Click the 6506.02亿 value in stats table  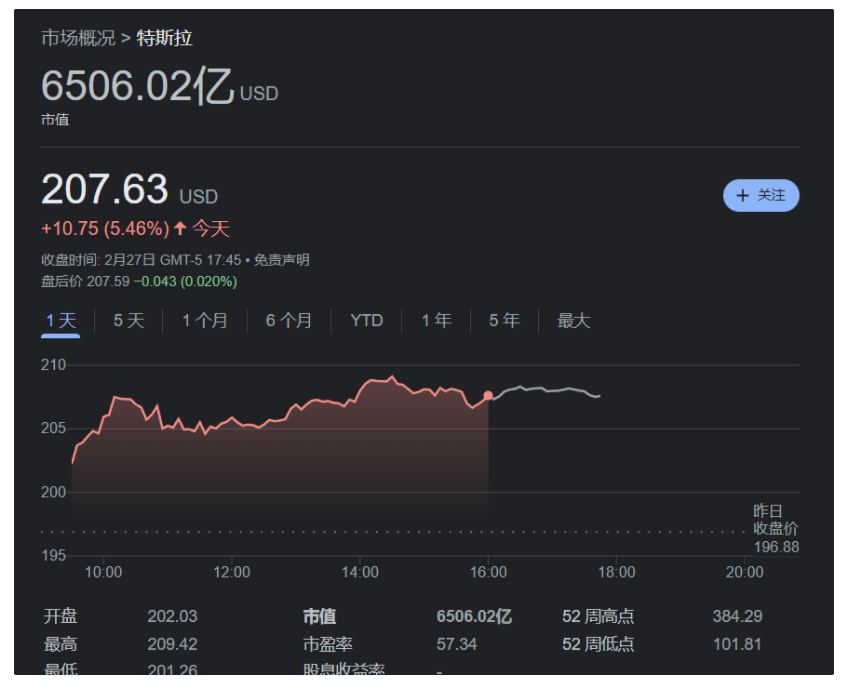(474, 616)
